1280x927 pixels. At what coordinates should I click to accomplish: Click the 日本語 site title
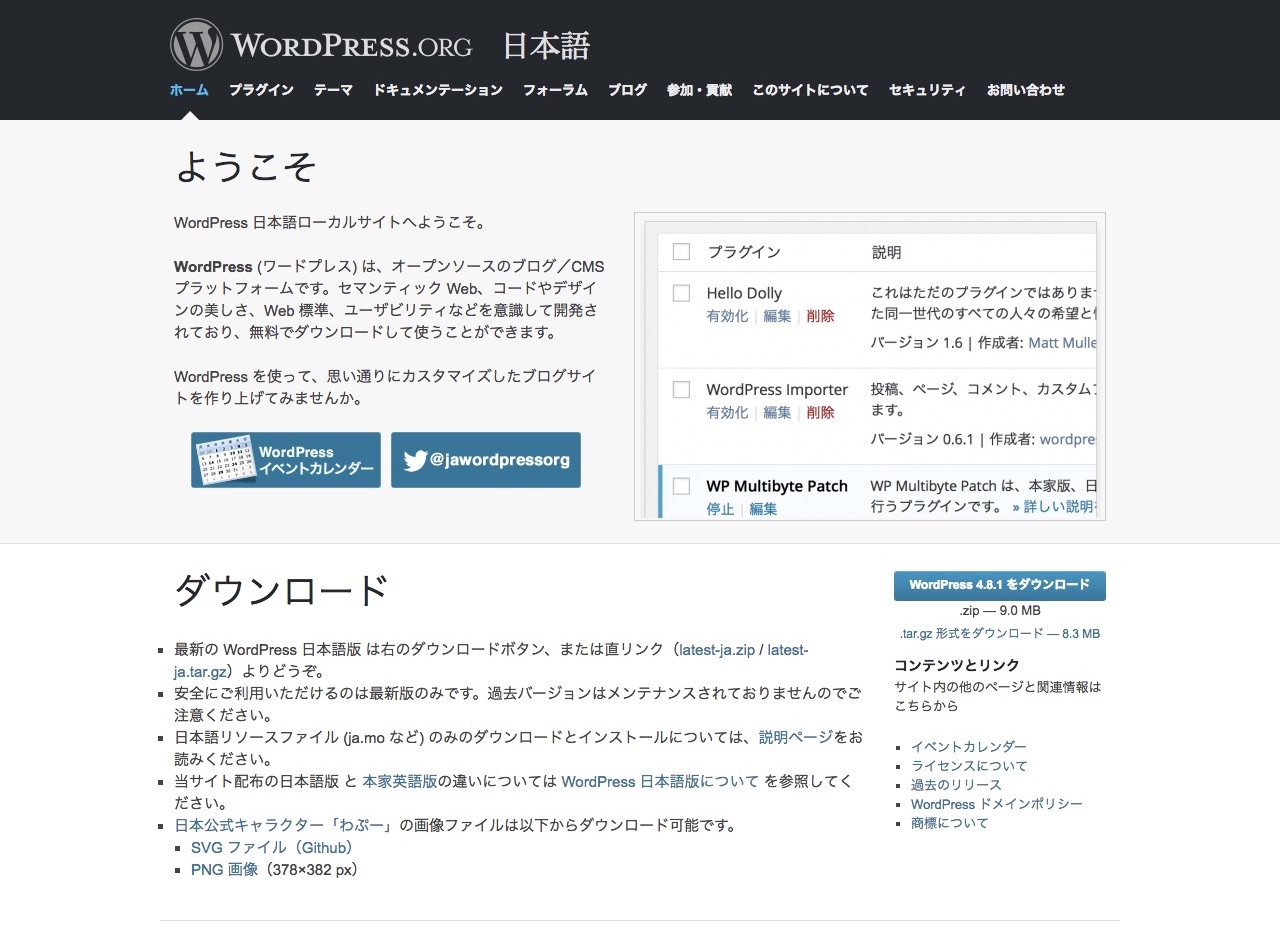[546, 46]
